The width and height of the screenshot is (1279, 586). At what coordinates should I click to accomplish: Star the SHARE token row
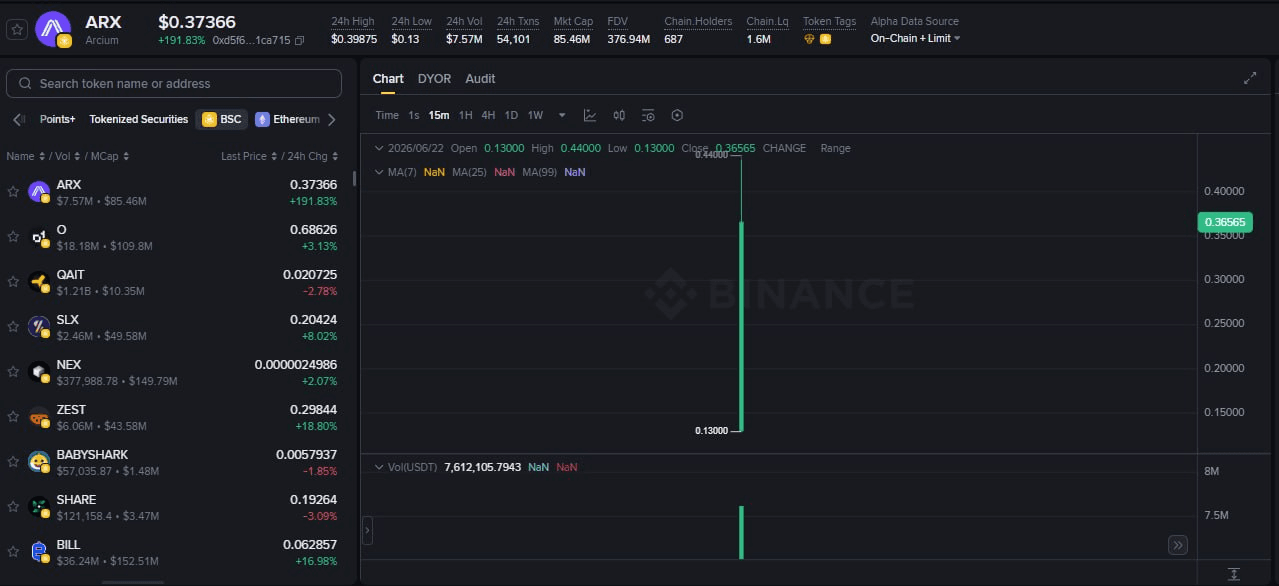coord(13,507)
